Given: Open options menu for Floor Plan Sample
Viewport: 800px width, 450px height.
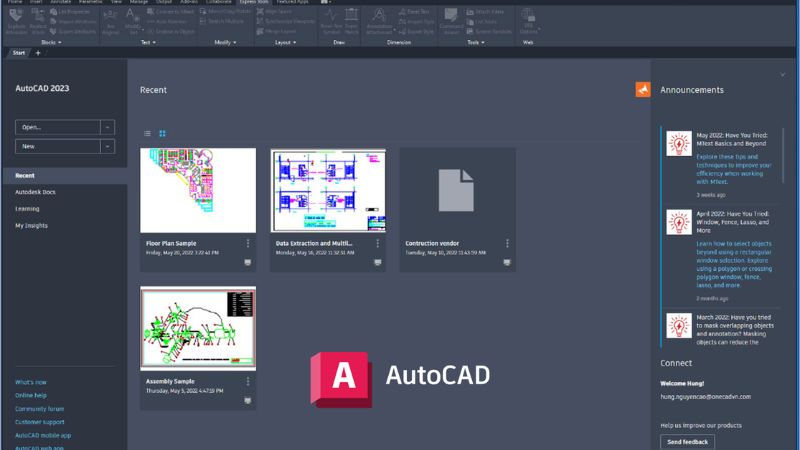Looking at the screenshot, I should click(x=248, y=243).
